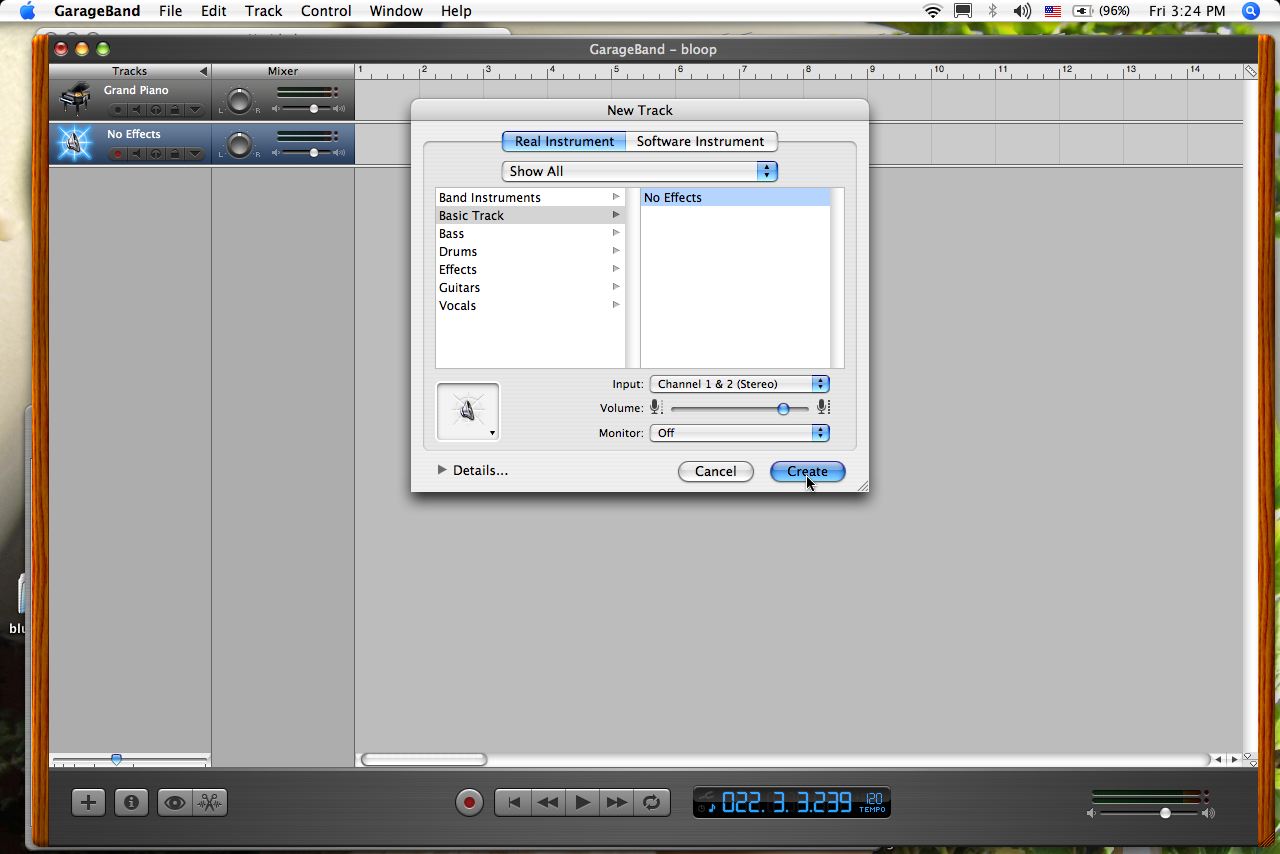Collapse the Mixer with the Tracks header triangle
The height and width of the screenshot is (854, 1280).
click(203, 71)
